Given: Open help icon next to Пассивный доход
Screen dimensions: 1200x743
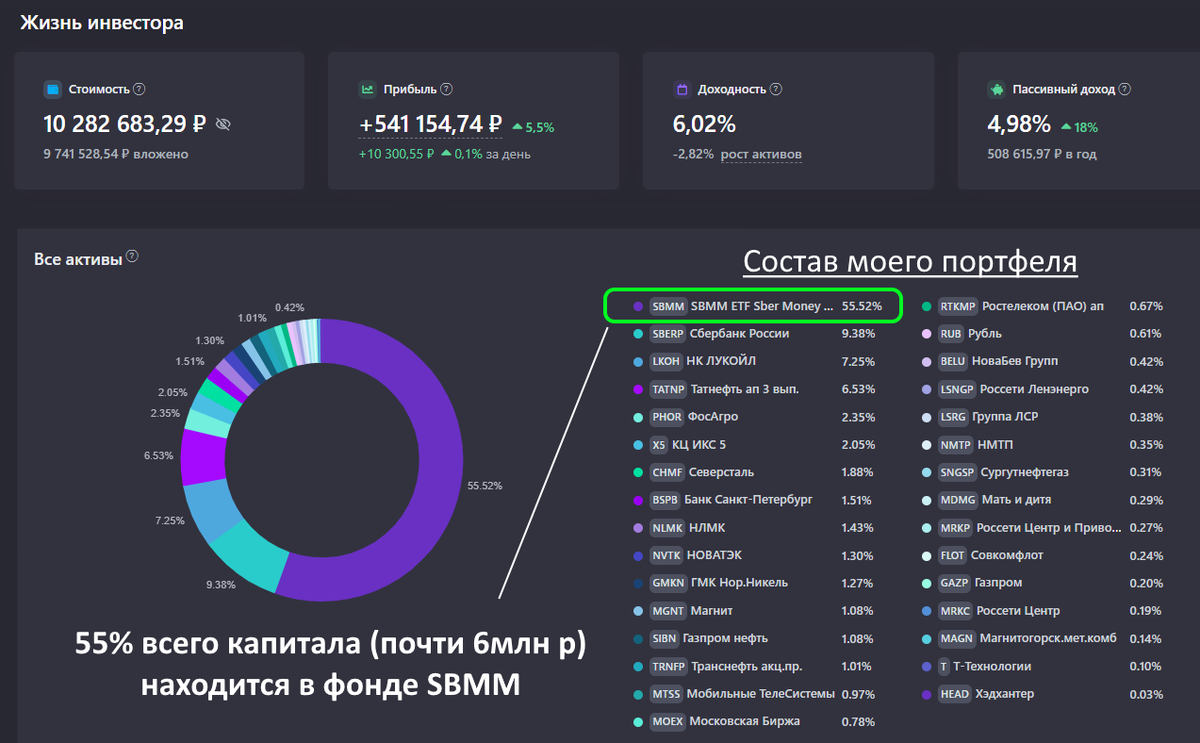Looking at the screenshot, I should click(x=1125, y=89).
